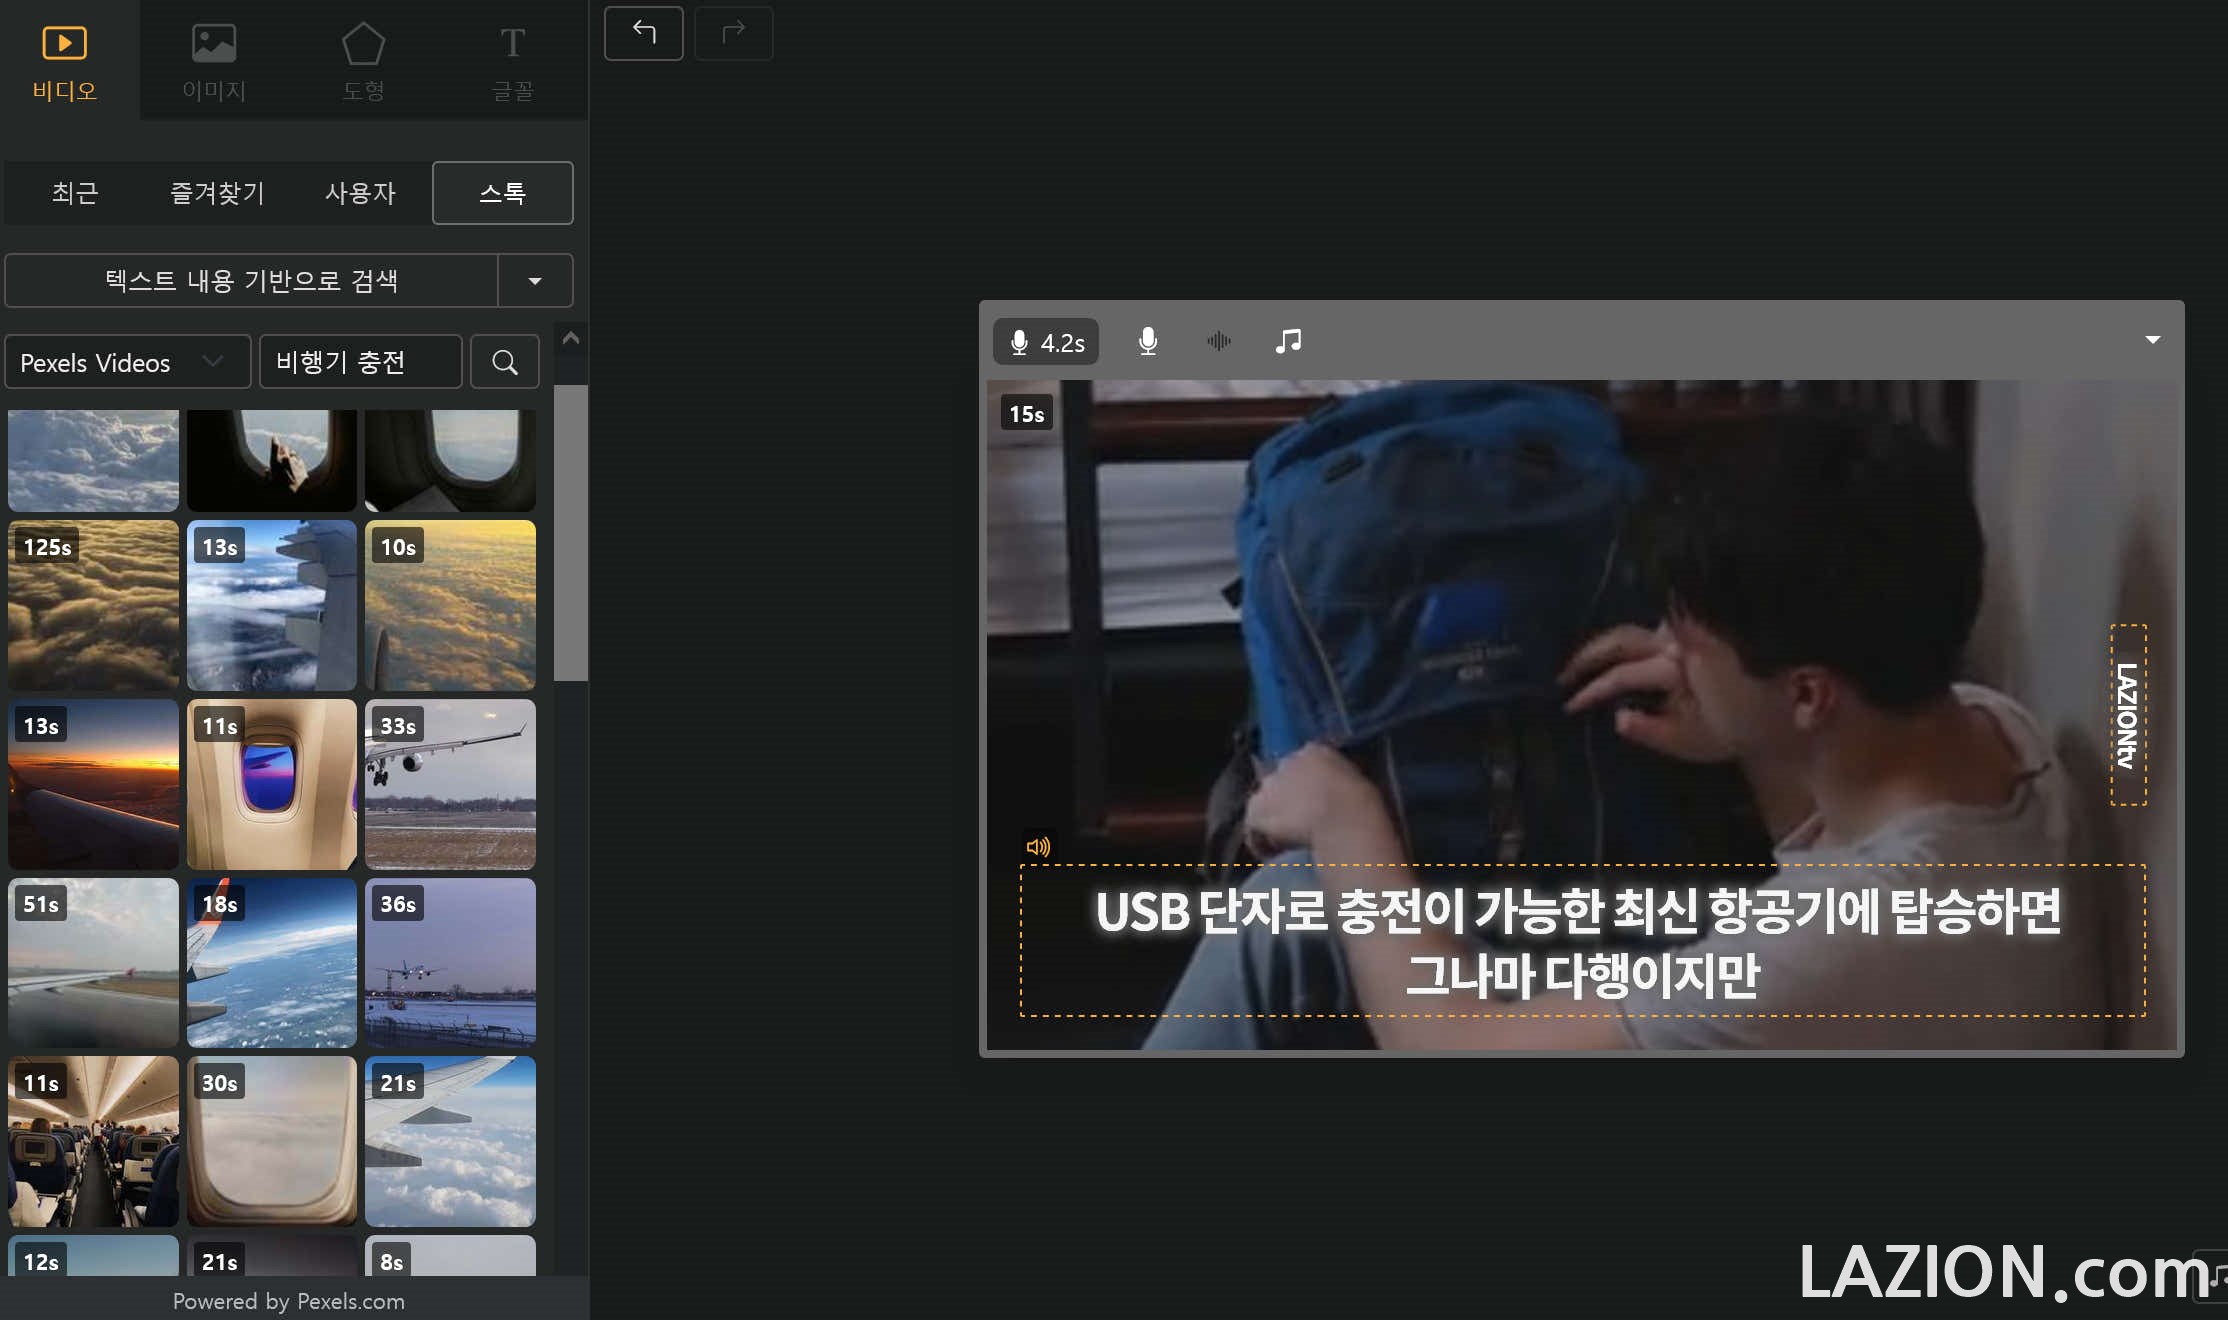This screenshot has height=1320, width=2228.
Task: Open the 글꼴 font panel
Action: tap(512, 62)
